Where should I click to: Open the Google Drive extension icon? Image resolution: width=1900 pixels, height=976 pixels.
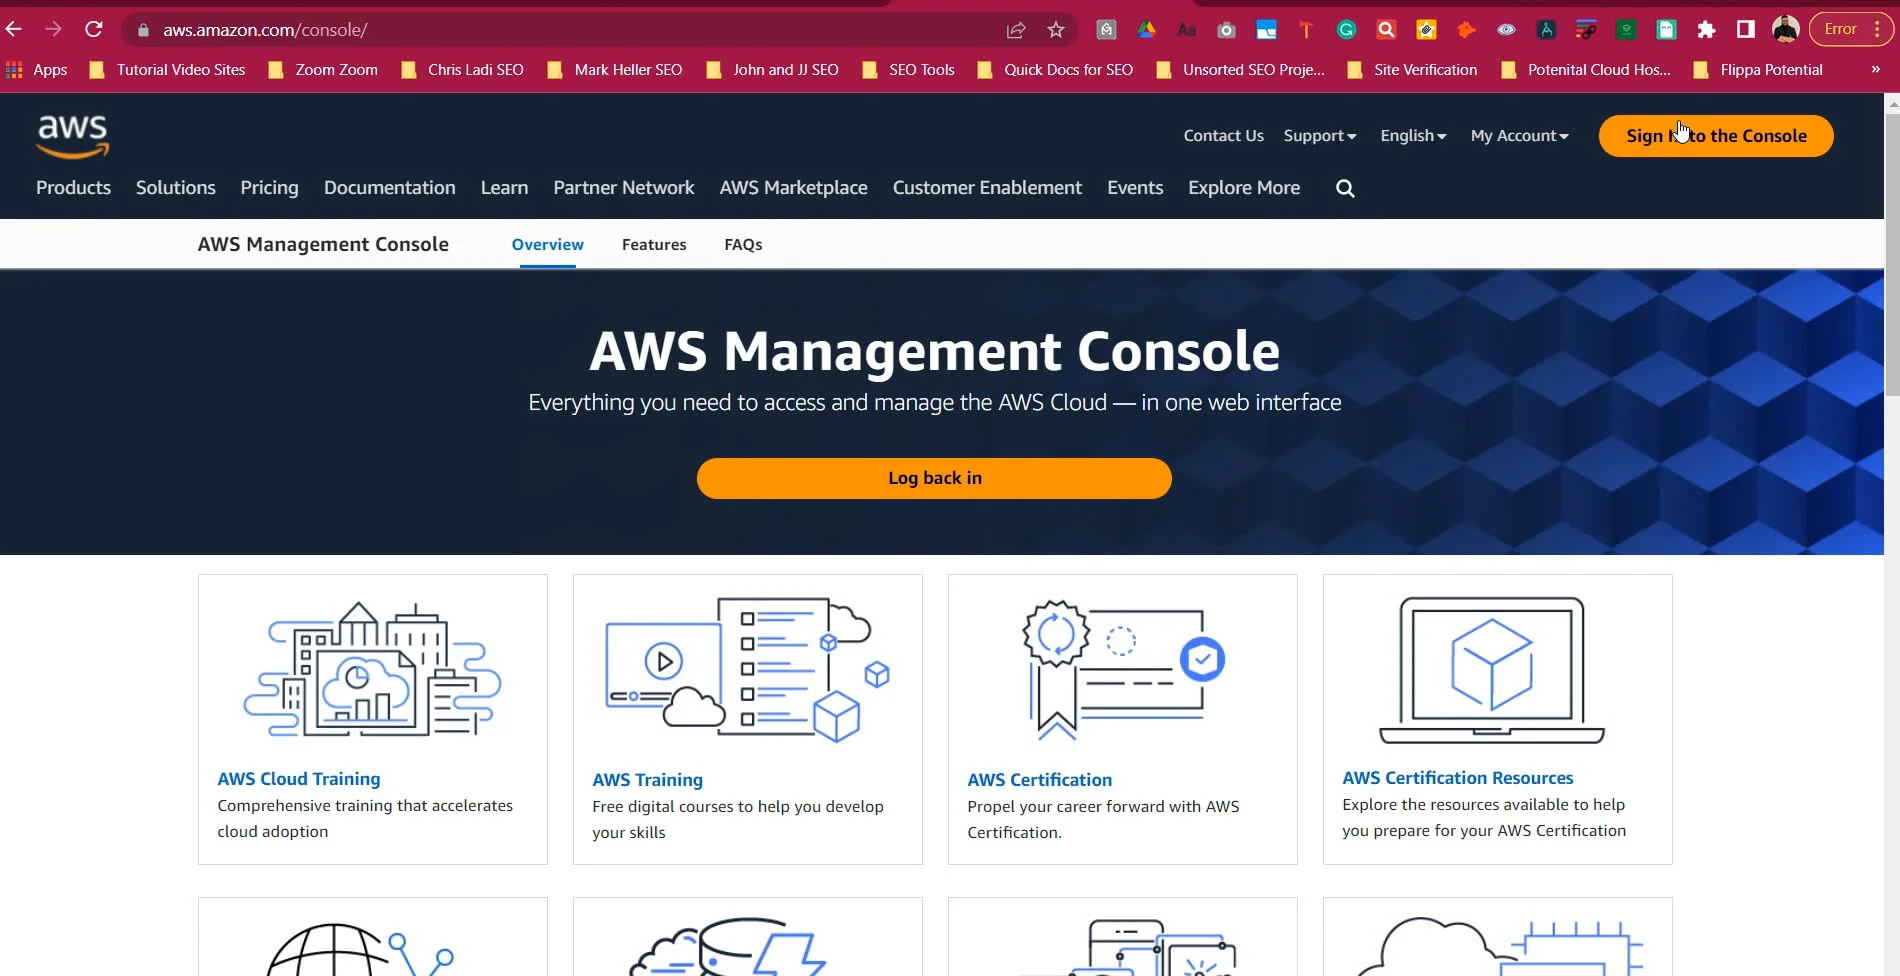pos(1146,30)
